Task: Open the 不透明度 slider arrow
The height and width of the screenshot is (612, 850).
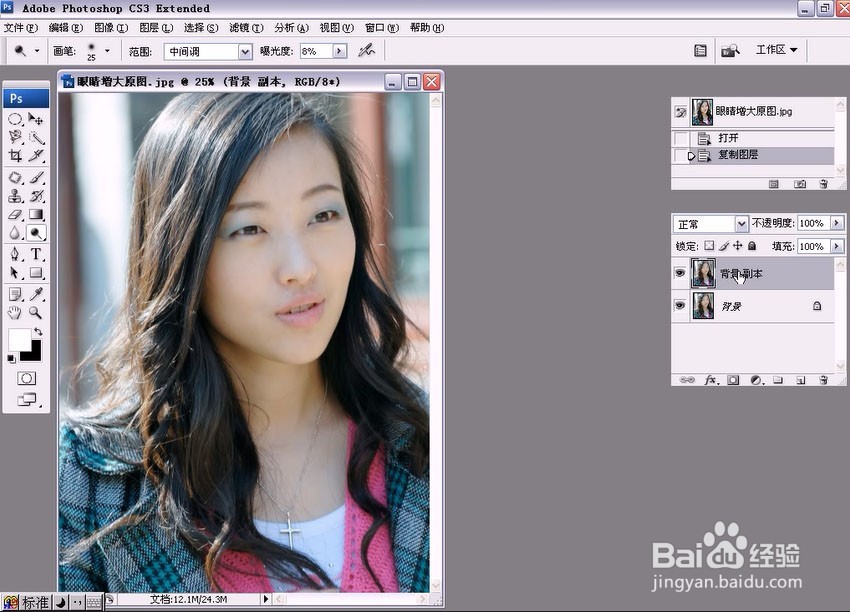Action: coord(837,223)
